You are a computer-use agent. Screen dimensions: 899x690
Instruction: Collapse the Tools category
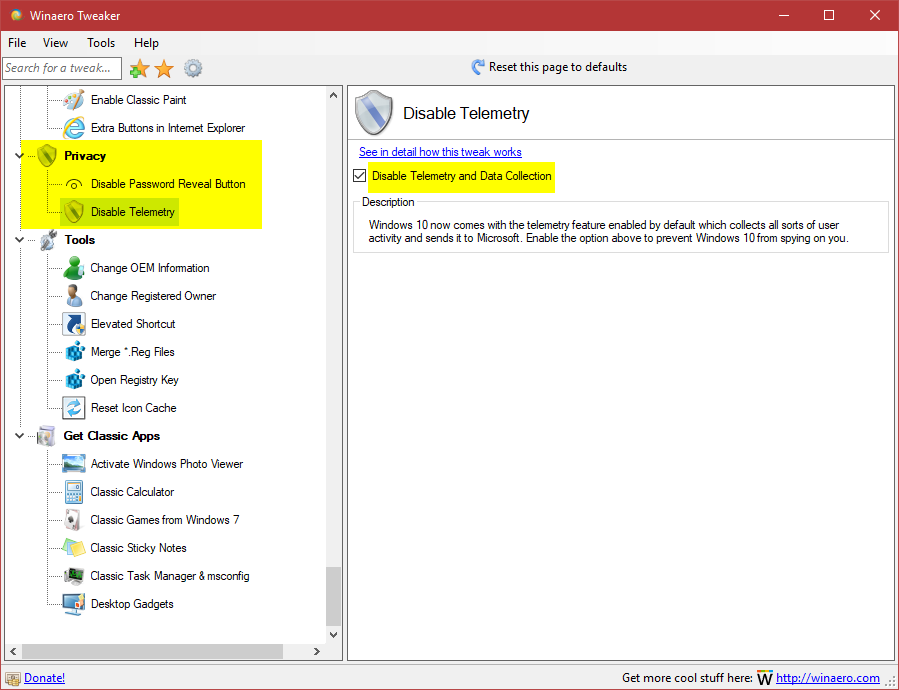(19, 239)
